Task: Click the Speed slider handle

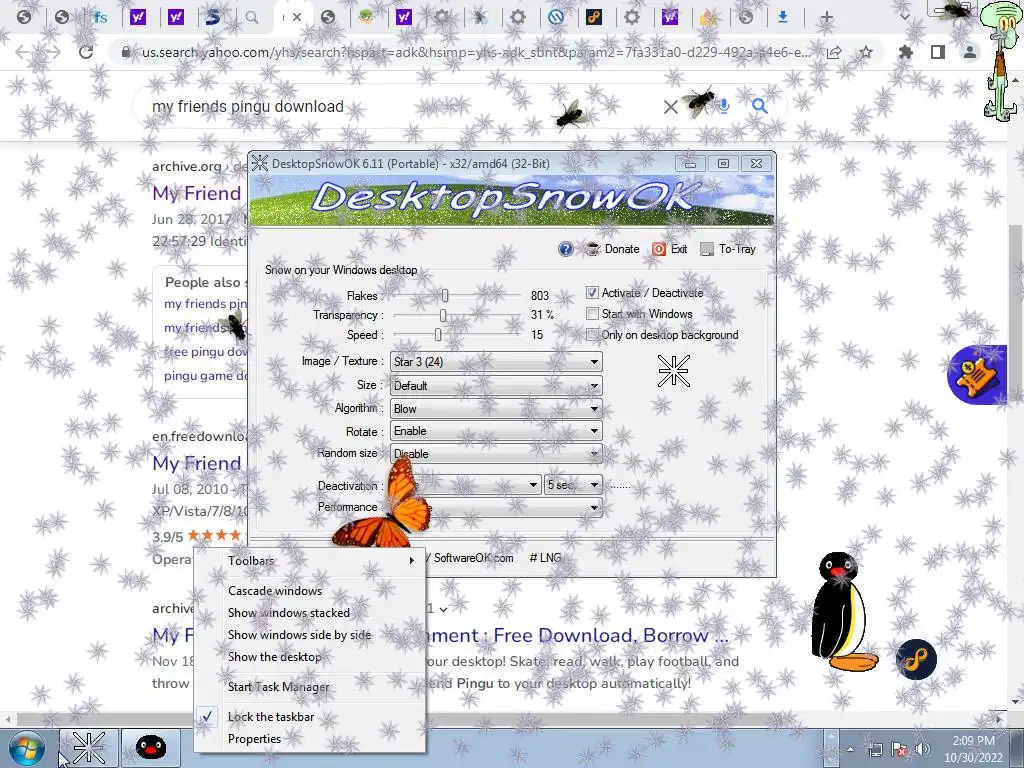Action: tap(438, 335)
